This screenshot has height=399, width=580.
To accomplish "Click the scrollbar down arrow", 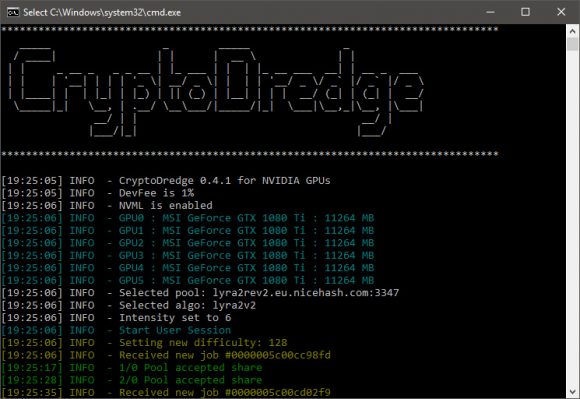I will pos(573,392).
